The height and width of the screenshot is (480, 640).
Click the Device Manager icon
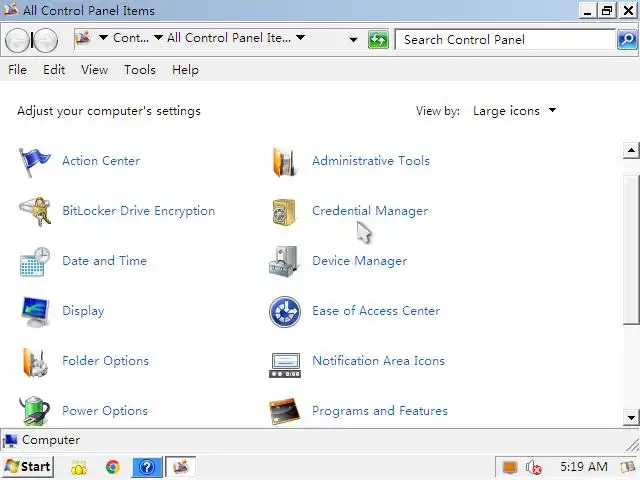pos(284,262)
